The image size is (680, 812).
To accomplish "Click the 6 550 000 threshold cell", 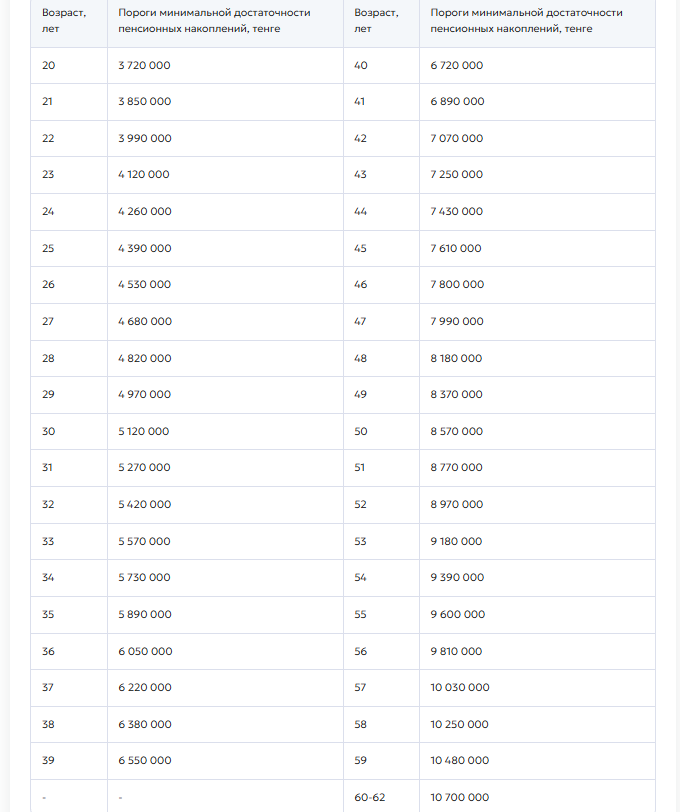I will click(x=144, y=760).
